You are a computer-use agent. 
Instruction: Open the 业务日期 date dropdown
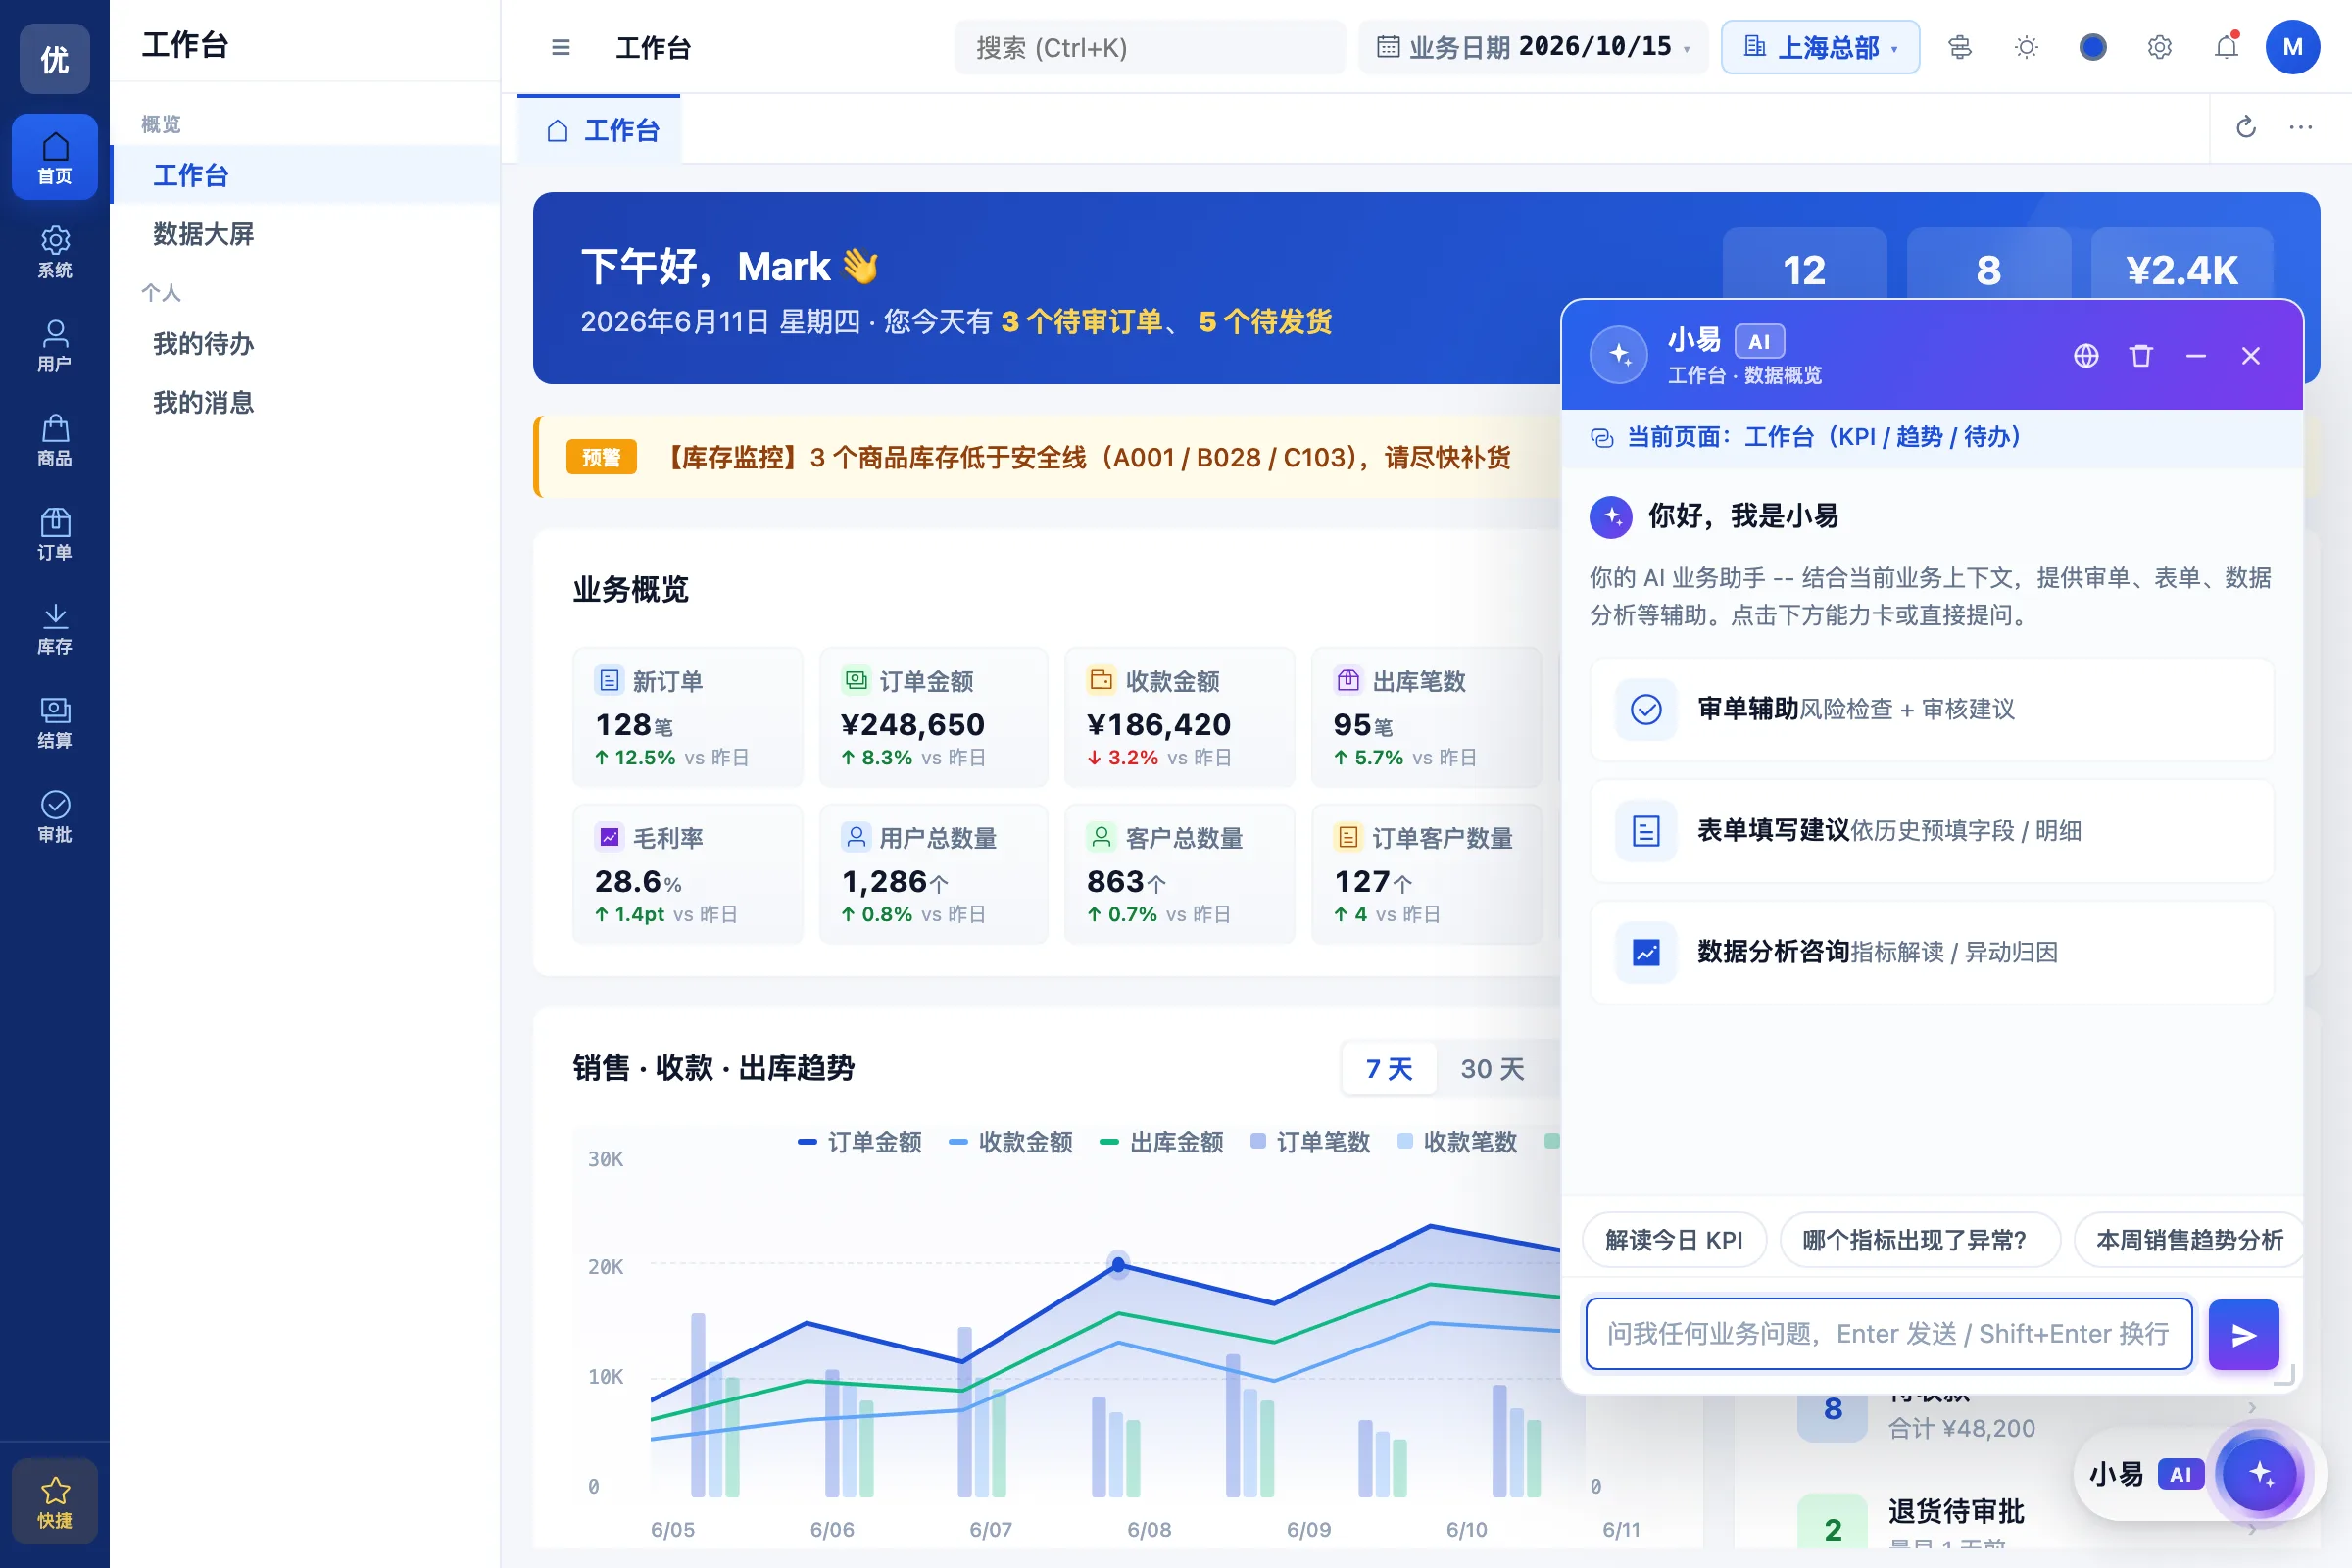(x=1533, y=47)
